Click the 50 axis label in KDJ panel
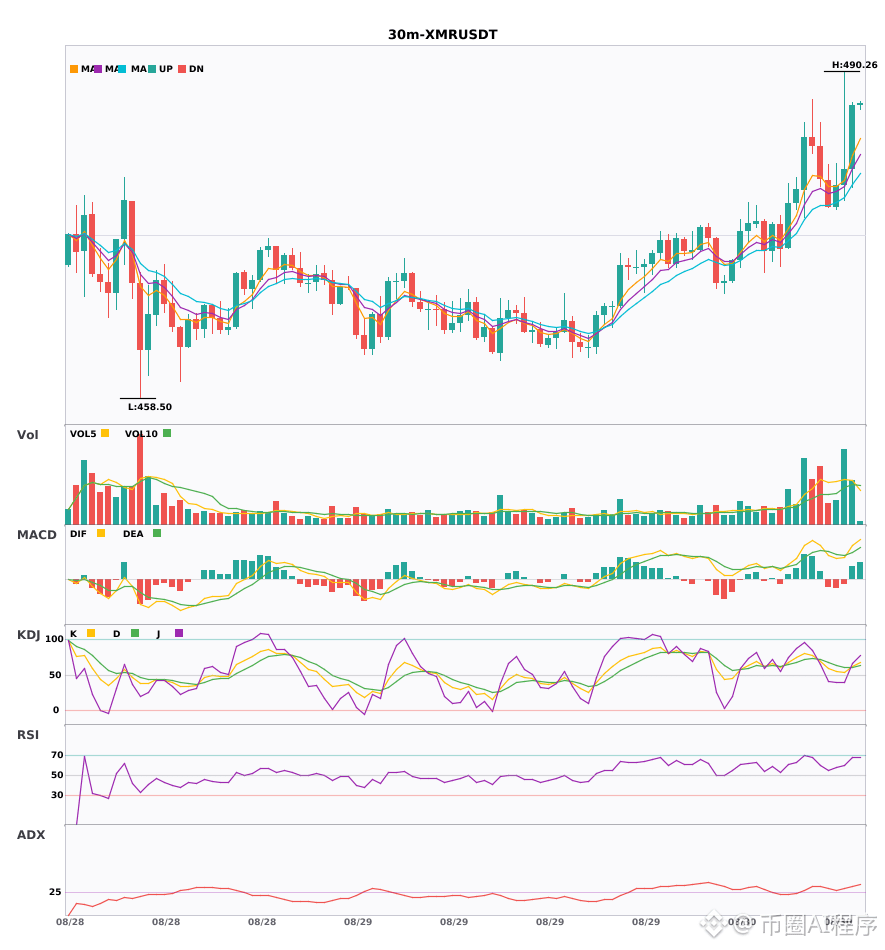 pos(55,675)
